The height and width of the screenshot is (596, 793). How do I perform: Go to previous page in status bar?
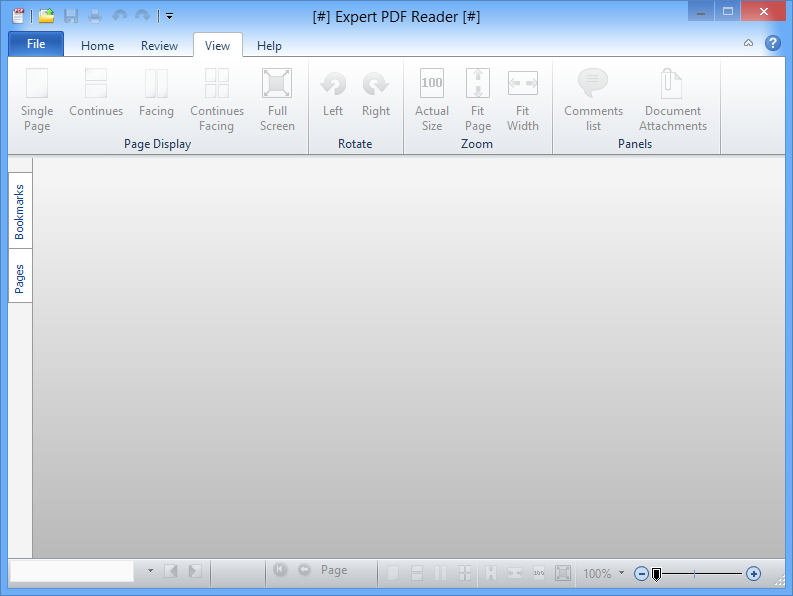click(304, 570)
